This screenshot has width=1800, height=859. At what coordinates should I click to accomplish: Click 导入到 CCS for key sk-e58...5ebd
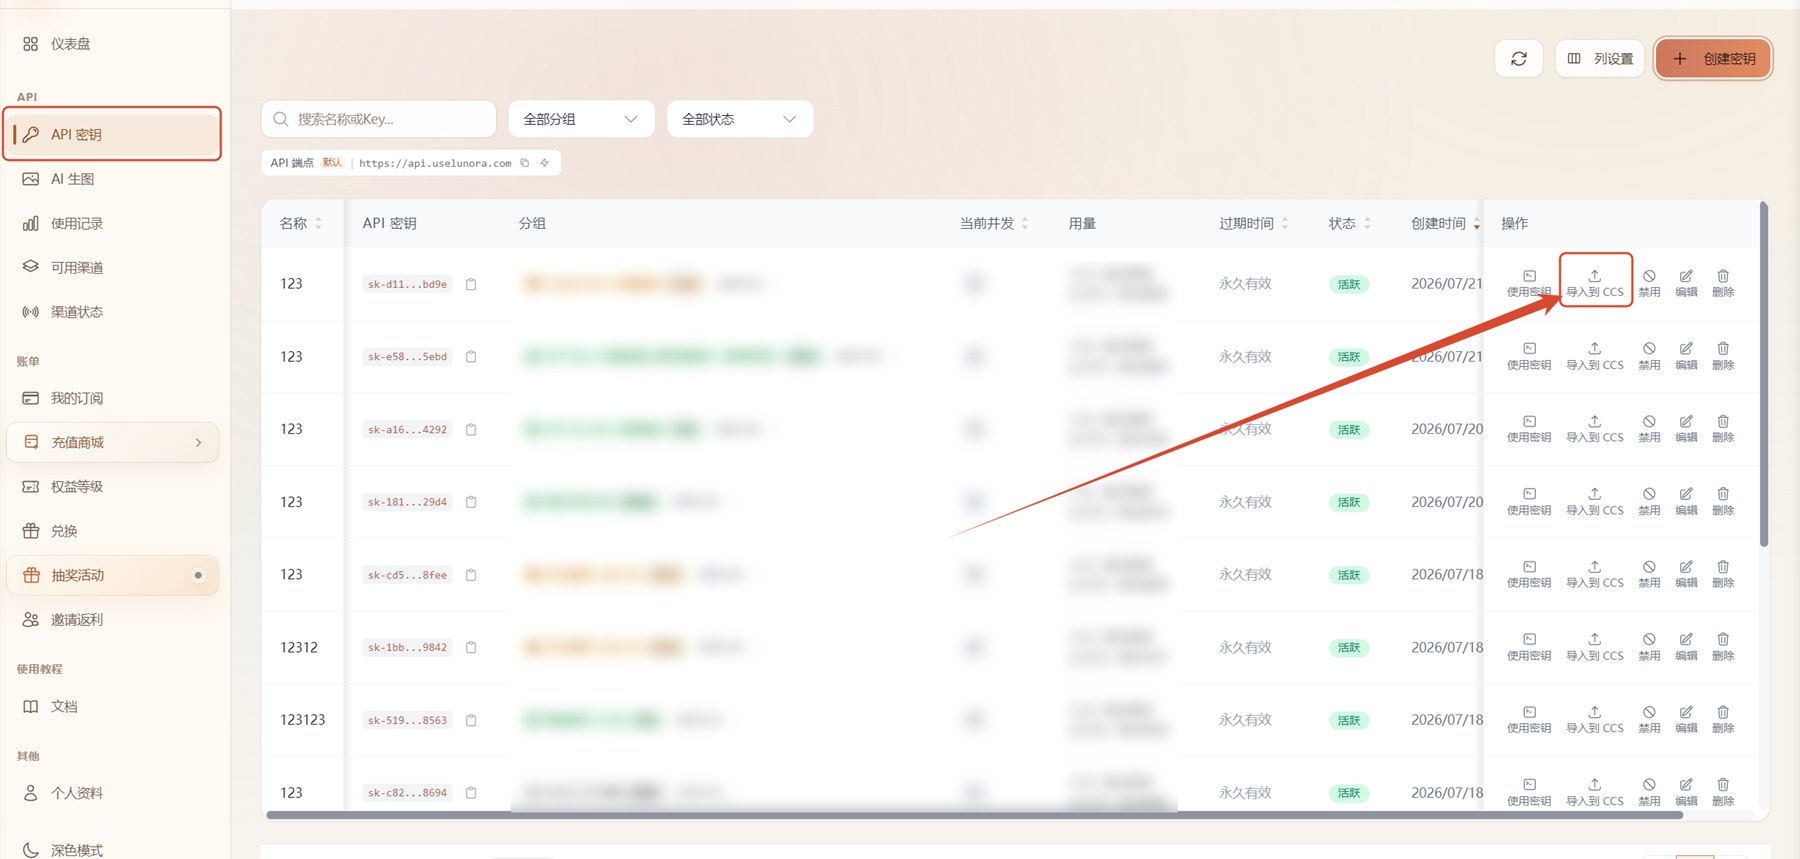pyautogui.click(x=1595, y=356)
